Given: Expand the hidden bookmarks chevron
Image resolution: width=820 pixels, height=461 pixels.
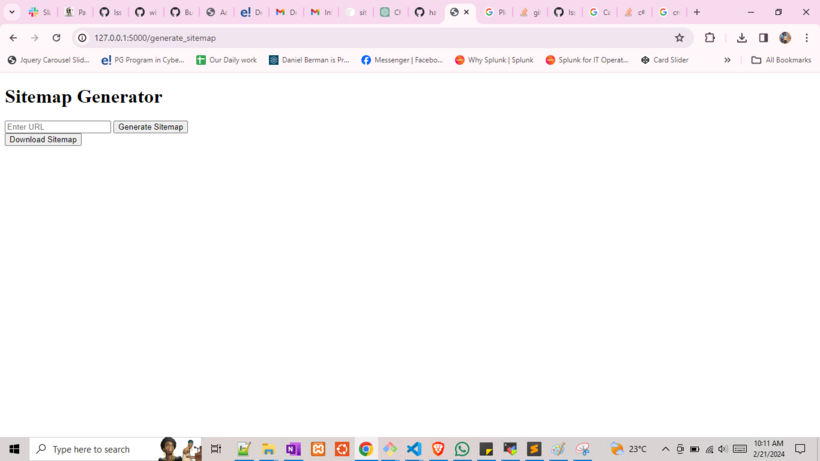Looking at the screenshot, I should [x=727, y=60].
